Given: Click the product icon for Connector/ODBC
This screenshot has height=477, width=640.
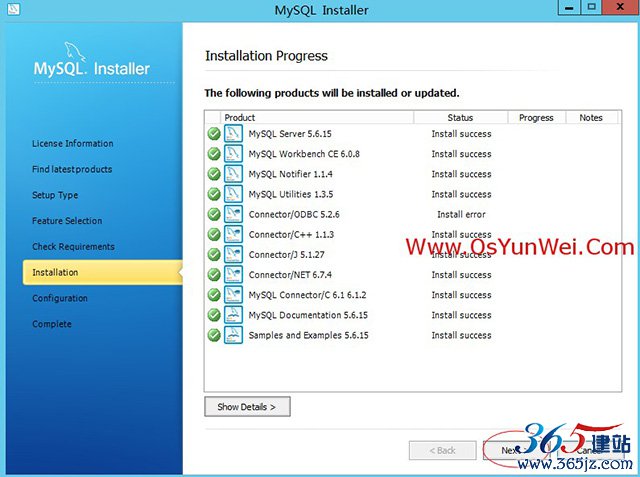Looking at the screenshot, I should 233,214.
